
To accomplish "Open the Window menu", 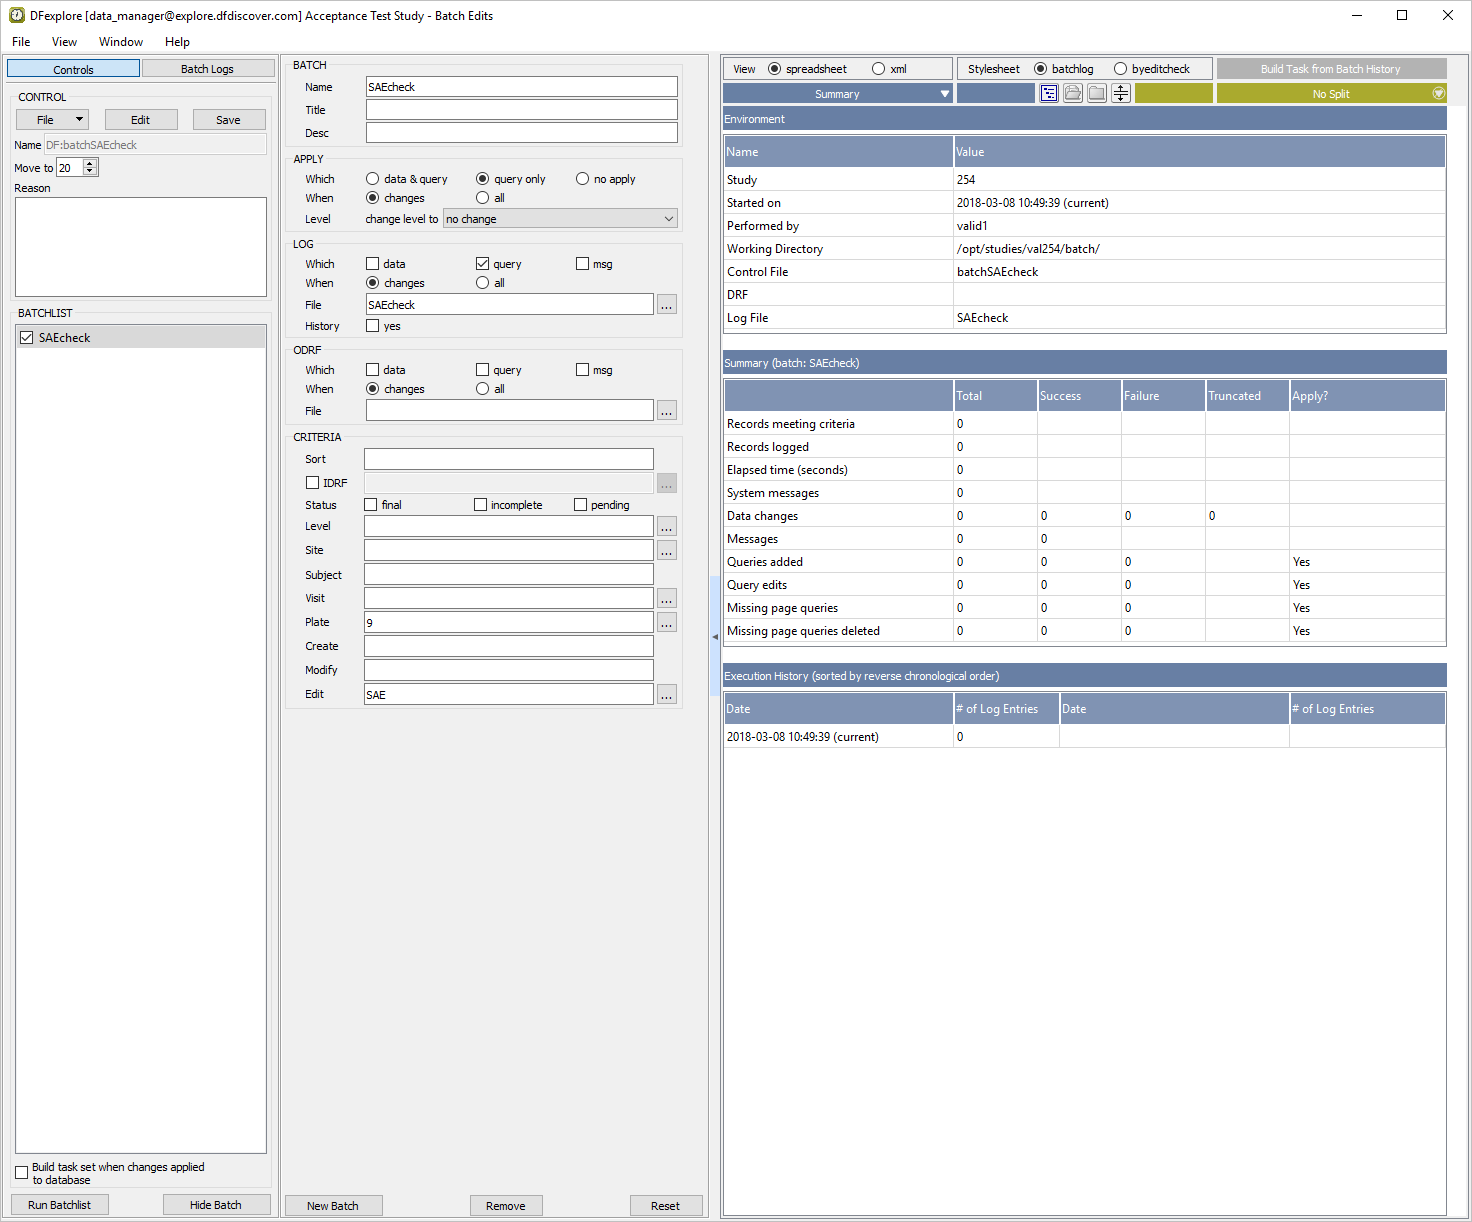I will click(121, 42).
